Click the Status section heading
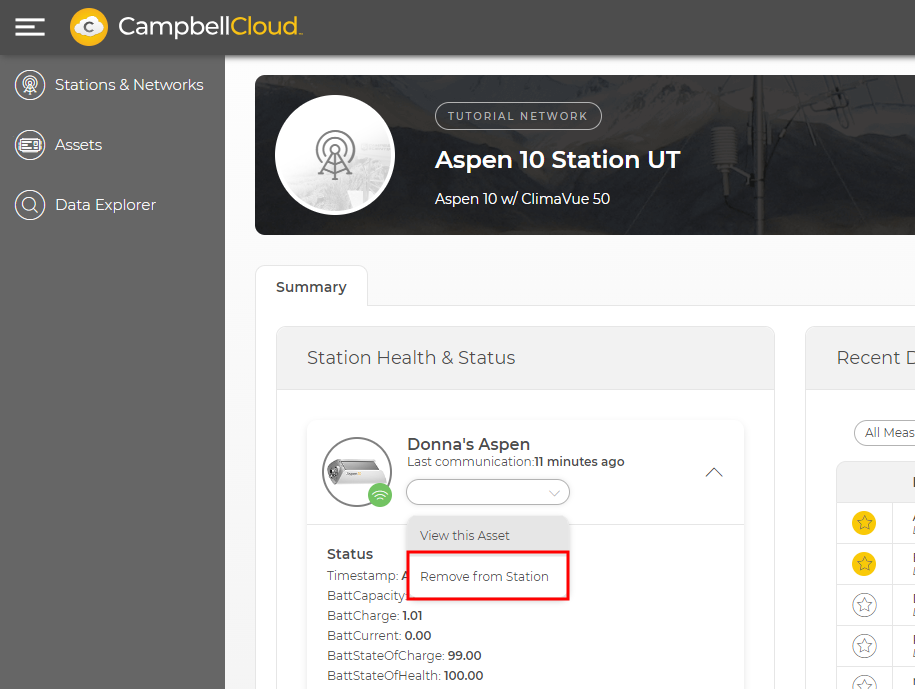Viewport: 915px width, 689px height. (x=350, y=554)
